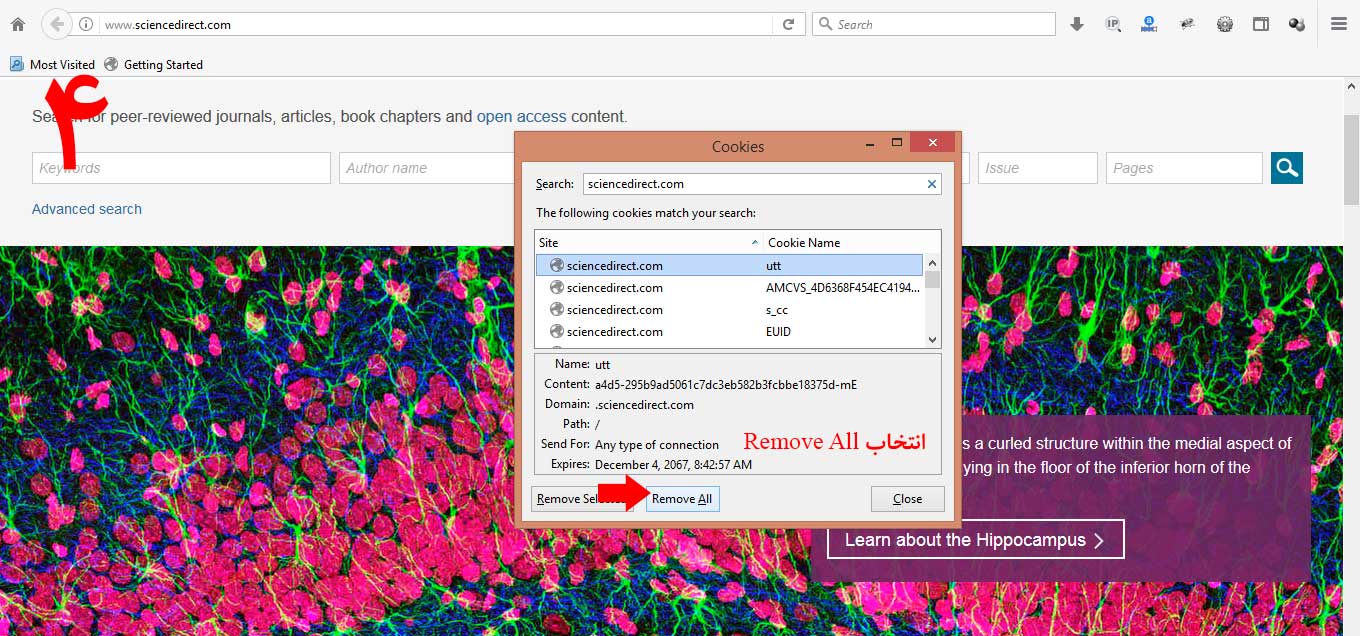Click Remove Selected button
This screenshot has width=1360, height=636.
(581, 499)
